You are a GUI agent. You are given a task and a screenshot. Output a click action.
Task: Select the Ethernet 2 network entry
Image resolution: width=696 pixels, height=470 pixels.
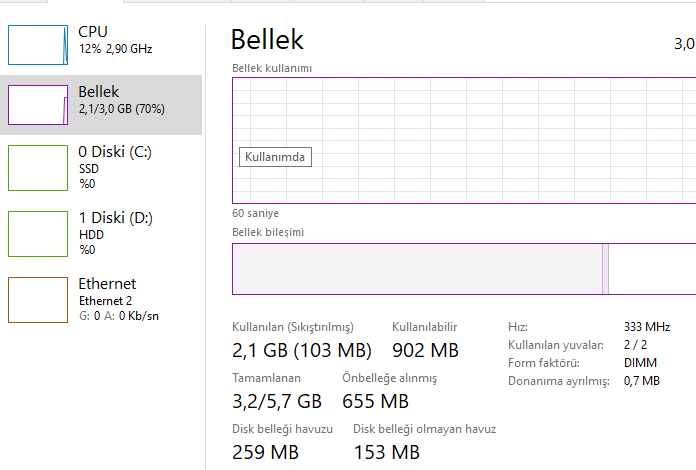click(x=107, y=300)
